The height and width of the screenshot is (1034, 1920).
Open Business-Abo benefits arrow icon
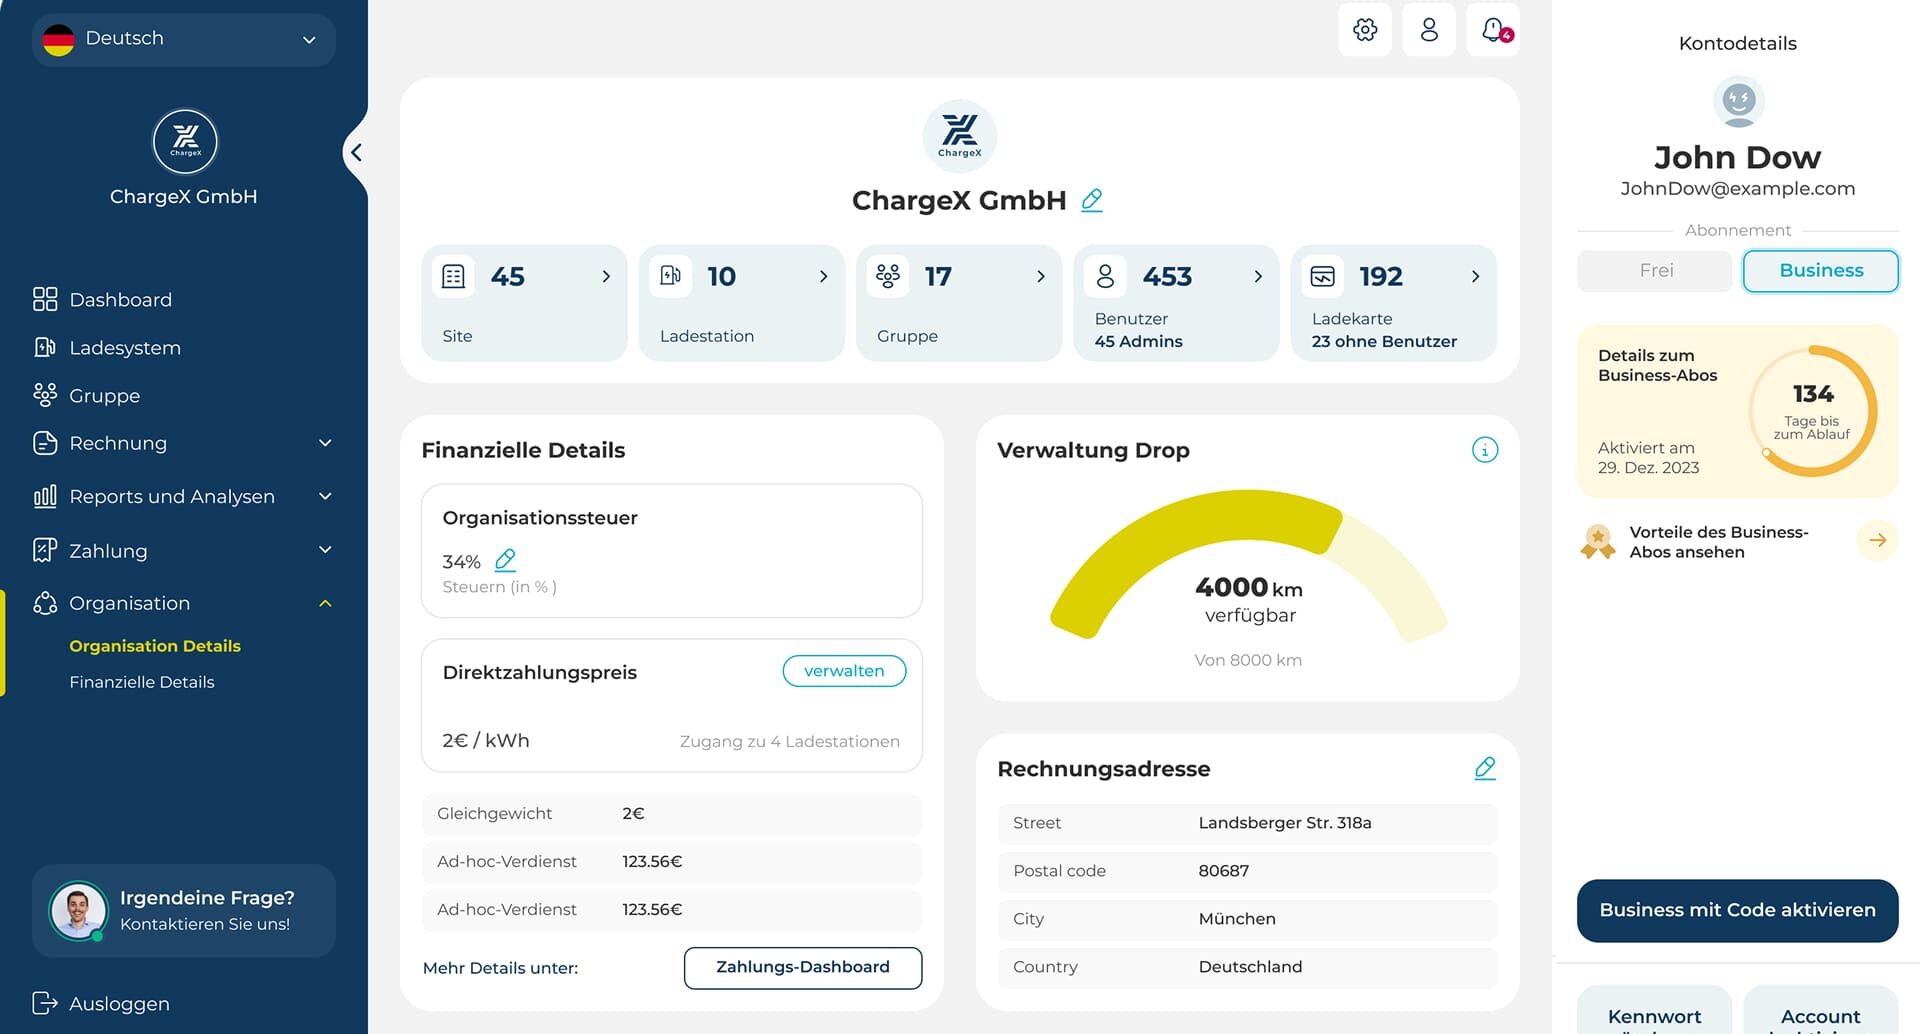tap(1877, 541)
